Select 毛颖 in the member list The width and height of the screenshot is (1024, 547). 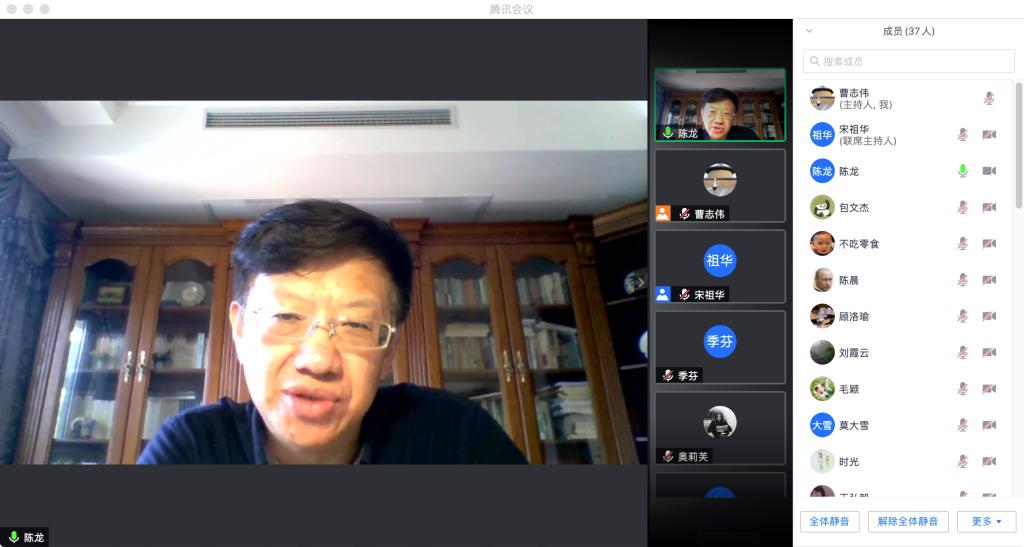[x=850, y=389]
